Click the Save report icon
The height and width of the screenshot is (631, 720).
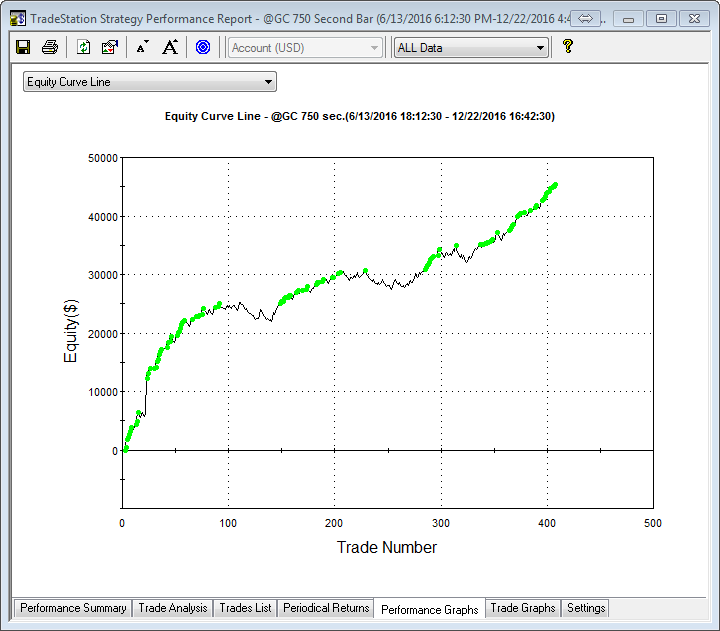[23, 47]
